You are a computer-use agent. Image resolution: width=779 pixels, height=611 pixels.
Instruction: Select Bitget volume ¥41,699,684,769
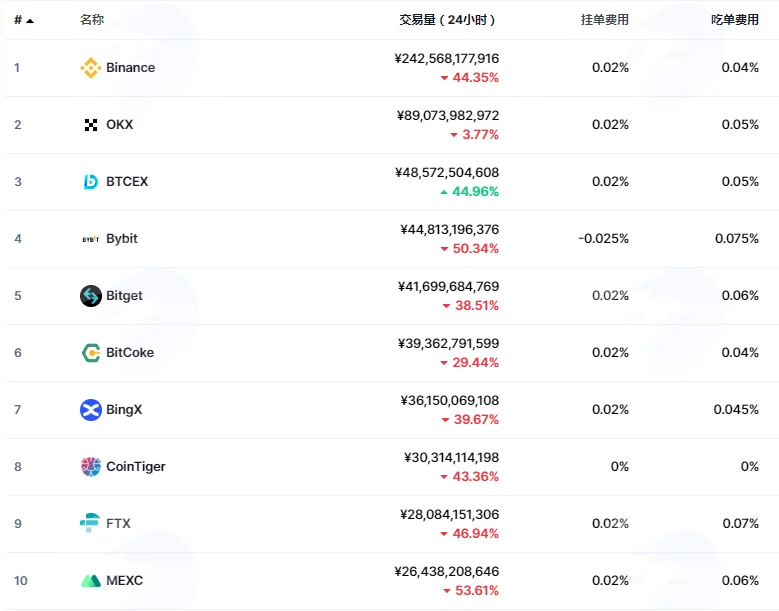(448, 287)
